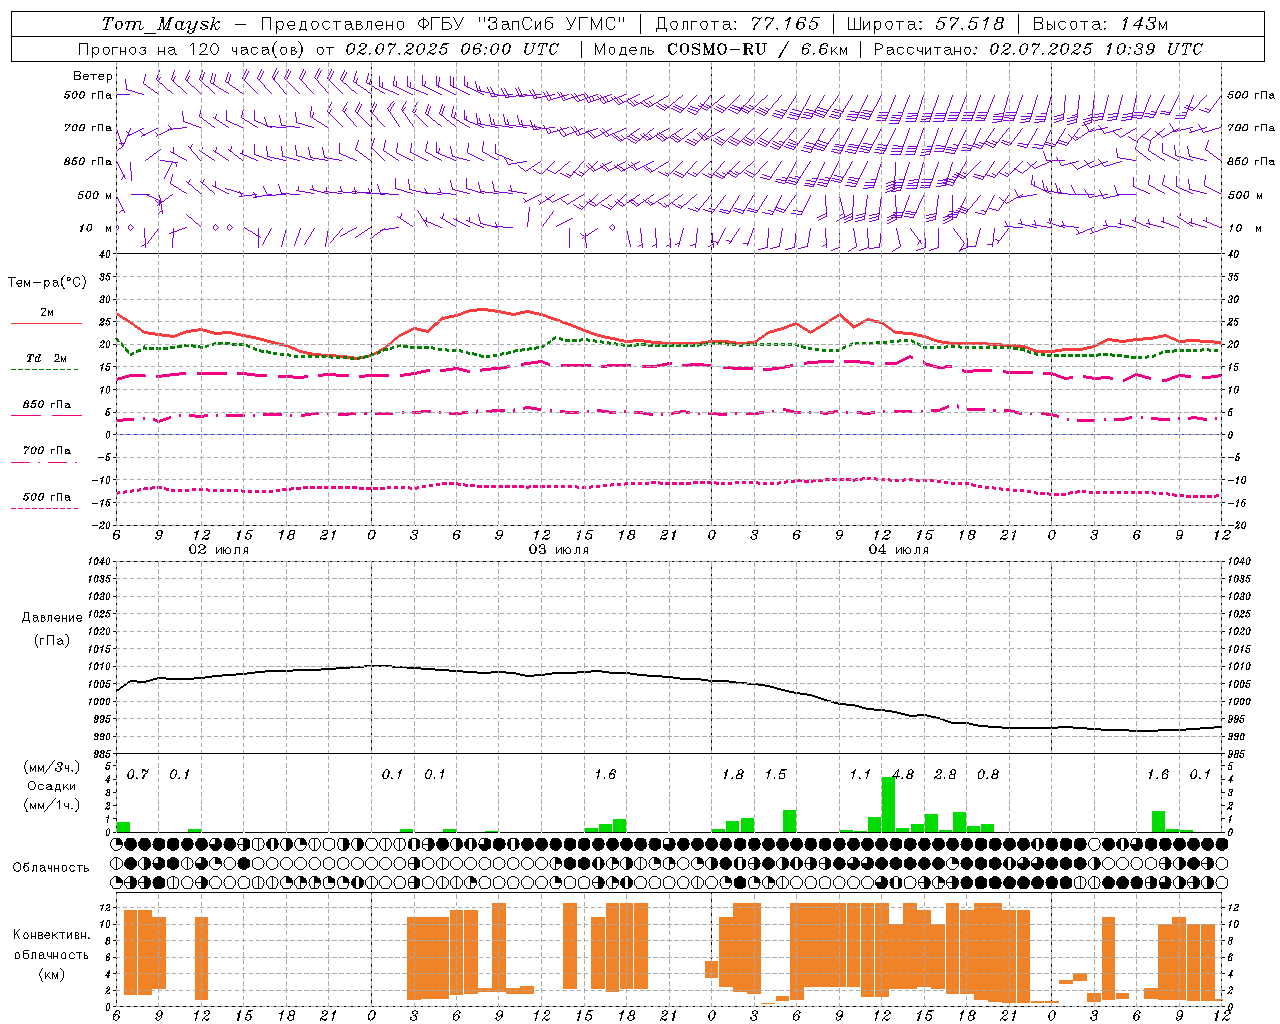Screen dimensions: 1280x1024
Task: Click the 4.8 precipitation total value
Action: (x=903, y=775)
